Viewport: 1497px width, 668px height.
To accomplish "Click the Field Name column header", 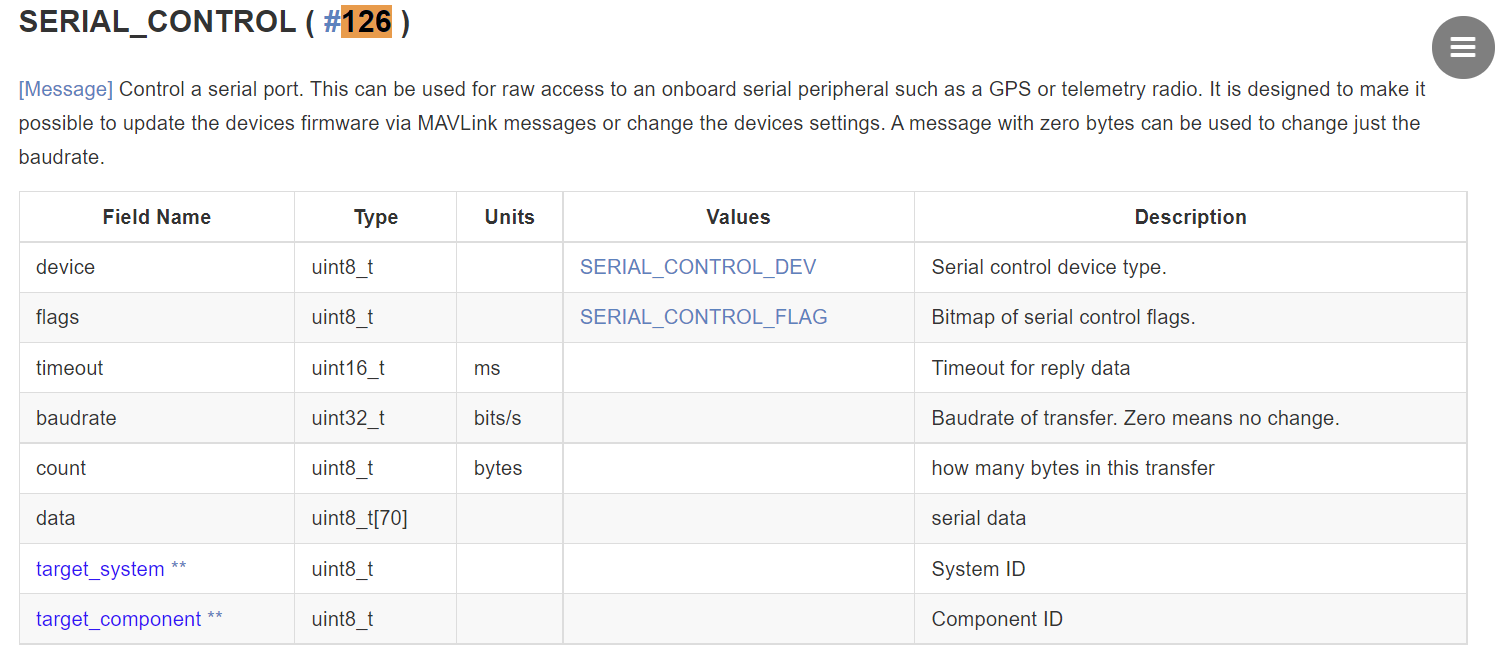I will (156, 216).
